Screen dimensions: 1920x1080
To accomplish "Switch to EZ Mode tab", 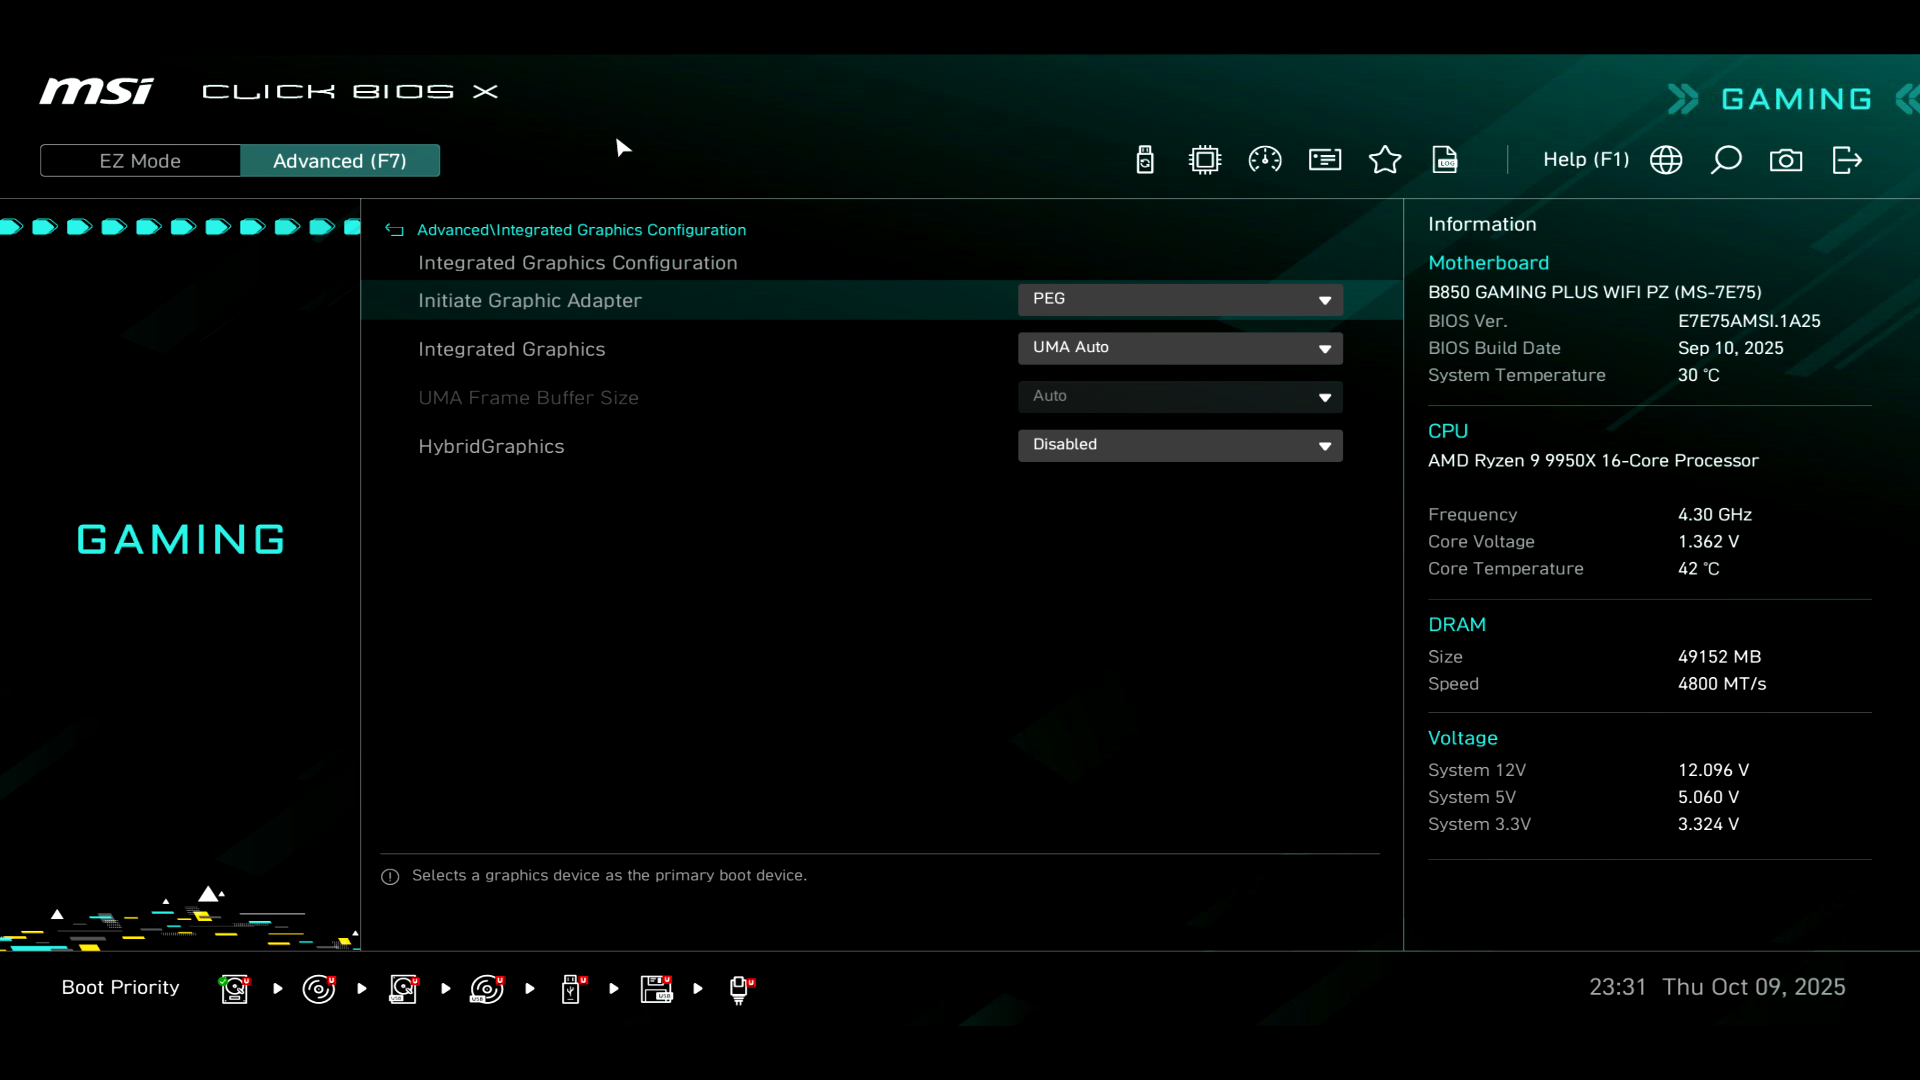I will click(140, 161).
